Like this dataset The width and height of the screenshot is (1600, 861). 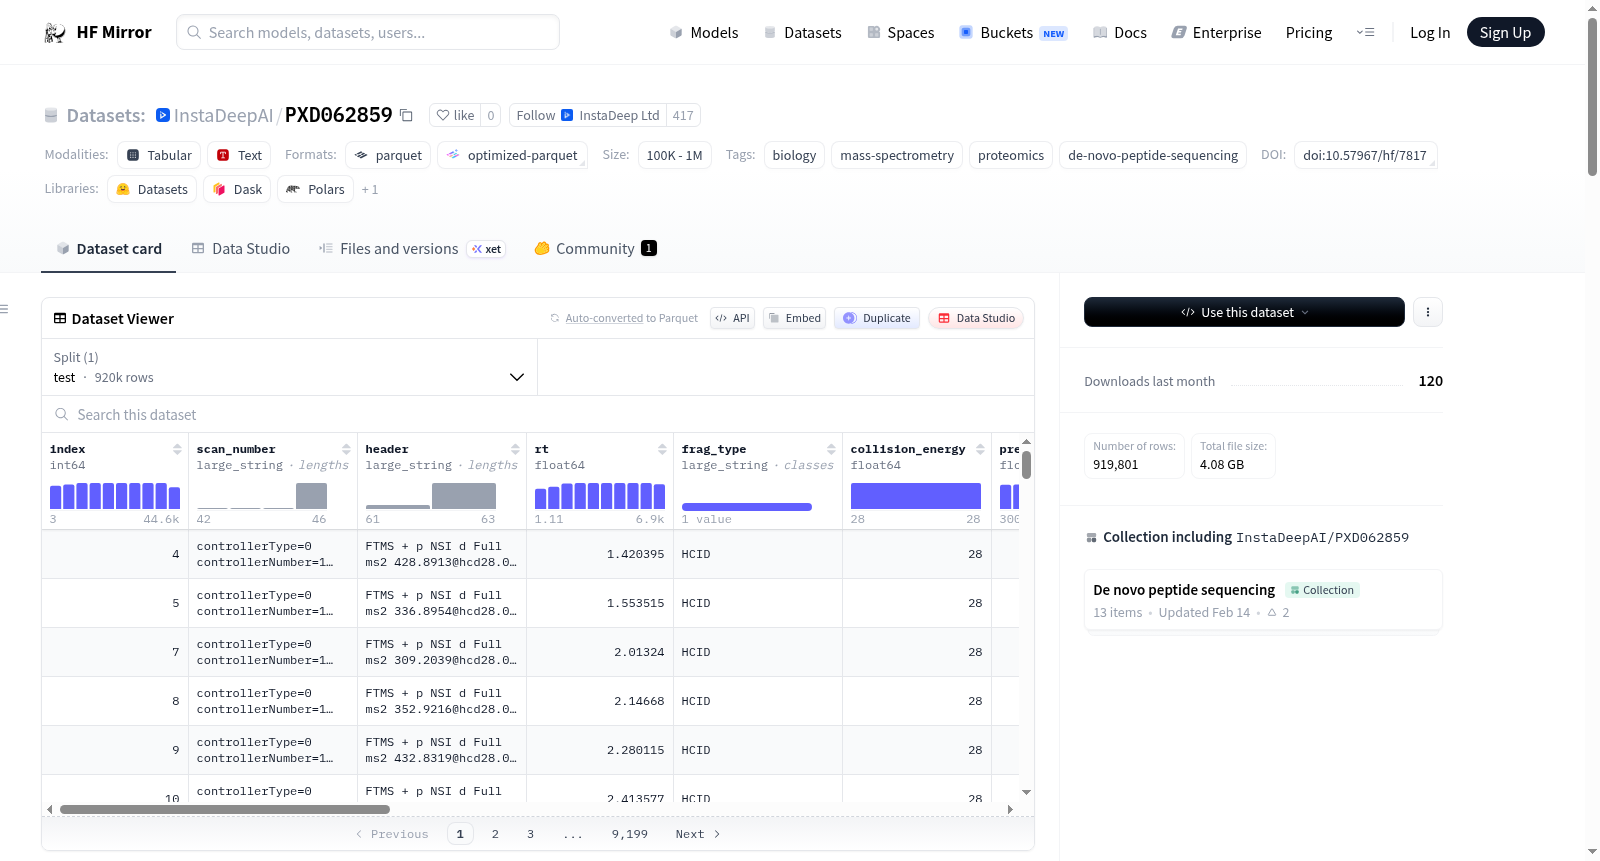455,115
